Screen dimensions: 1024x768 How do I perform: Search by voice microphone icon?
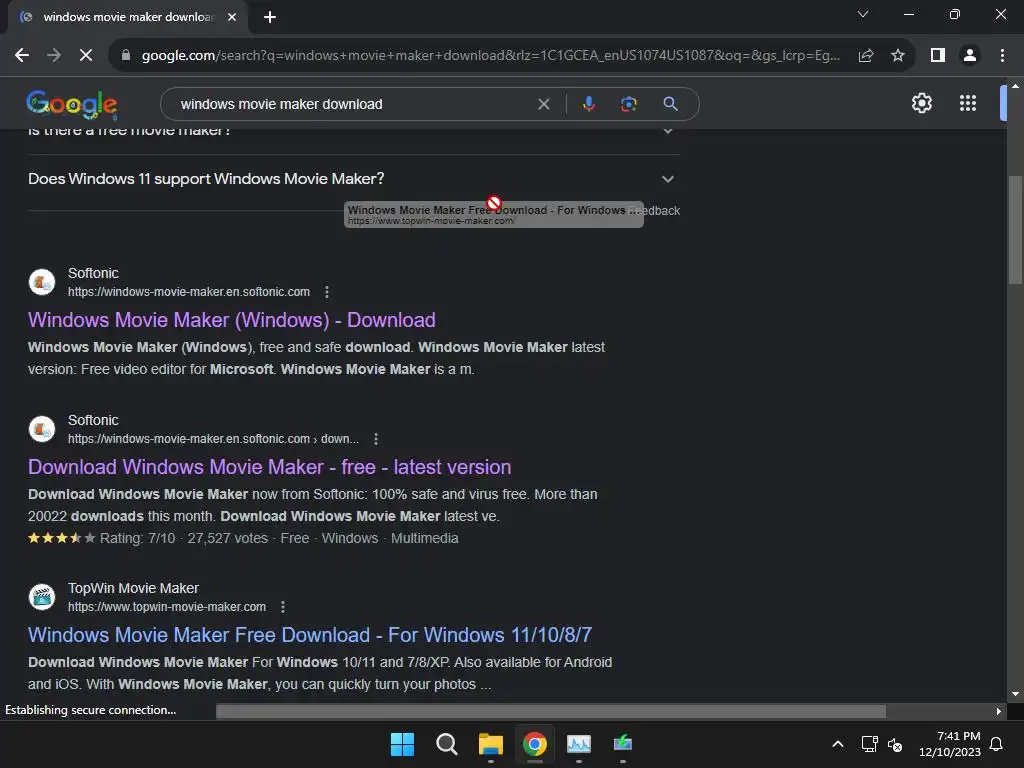coord(588,104)
